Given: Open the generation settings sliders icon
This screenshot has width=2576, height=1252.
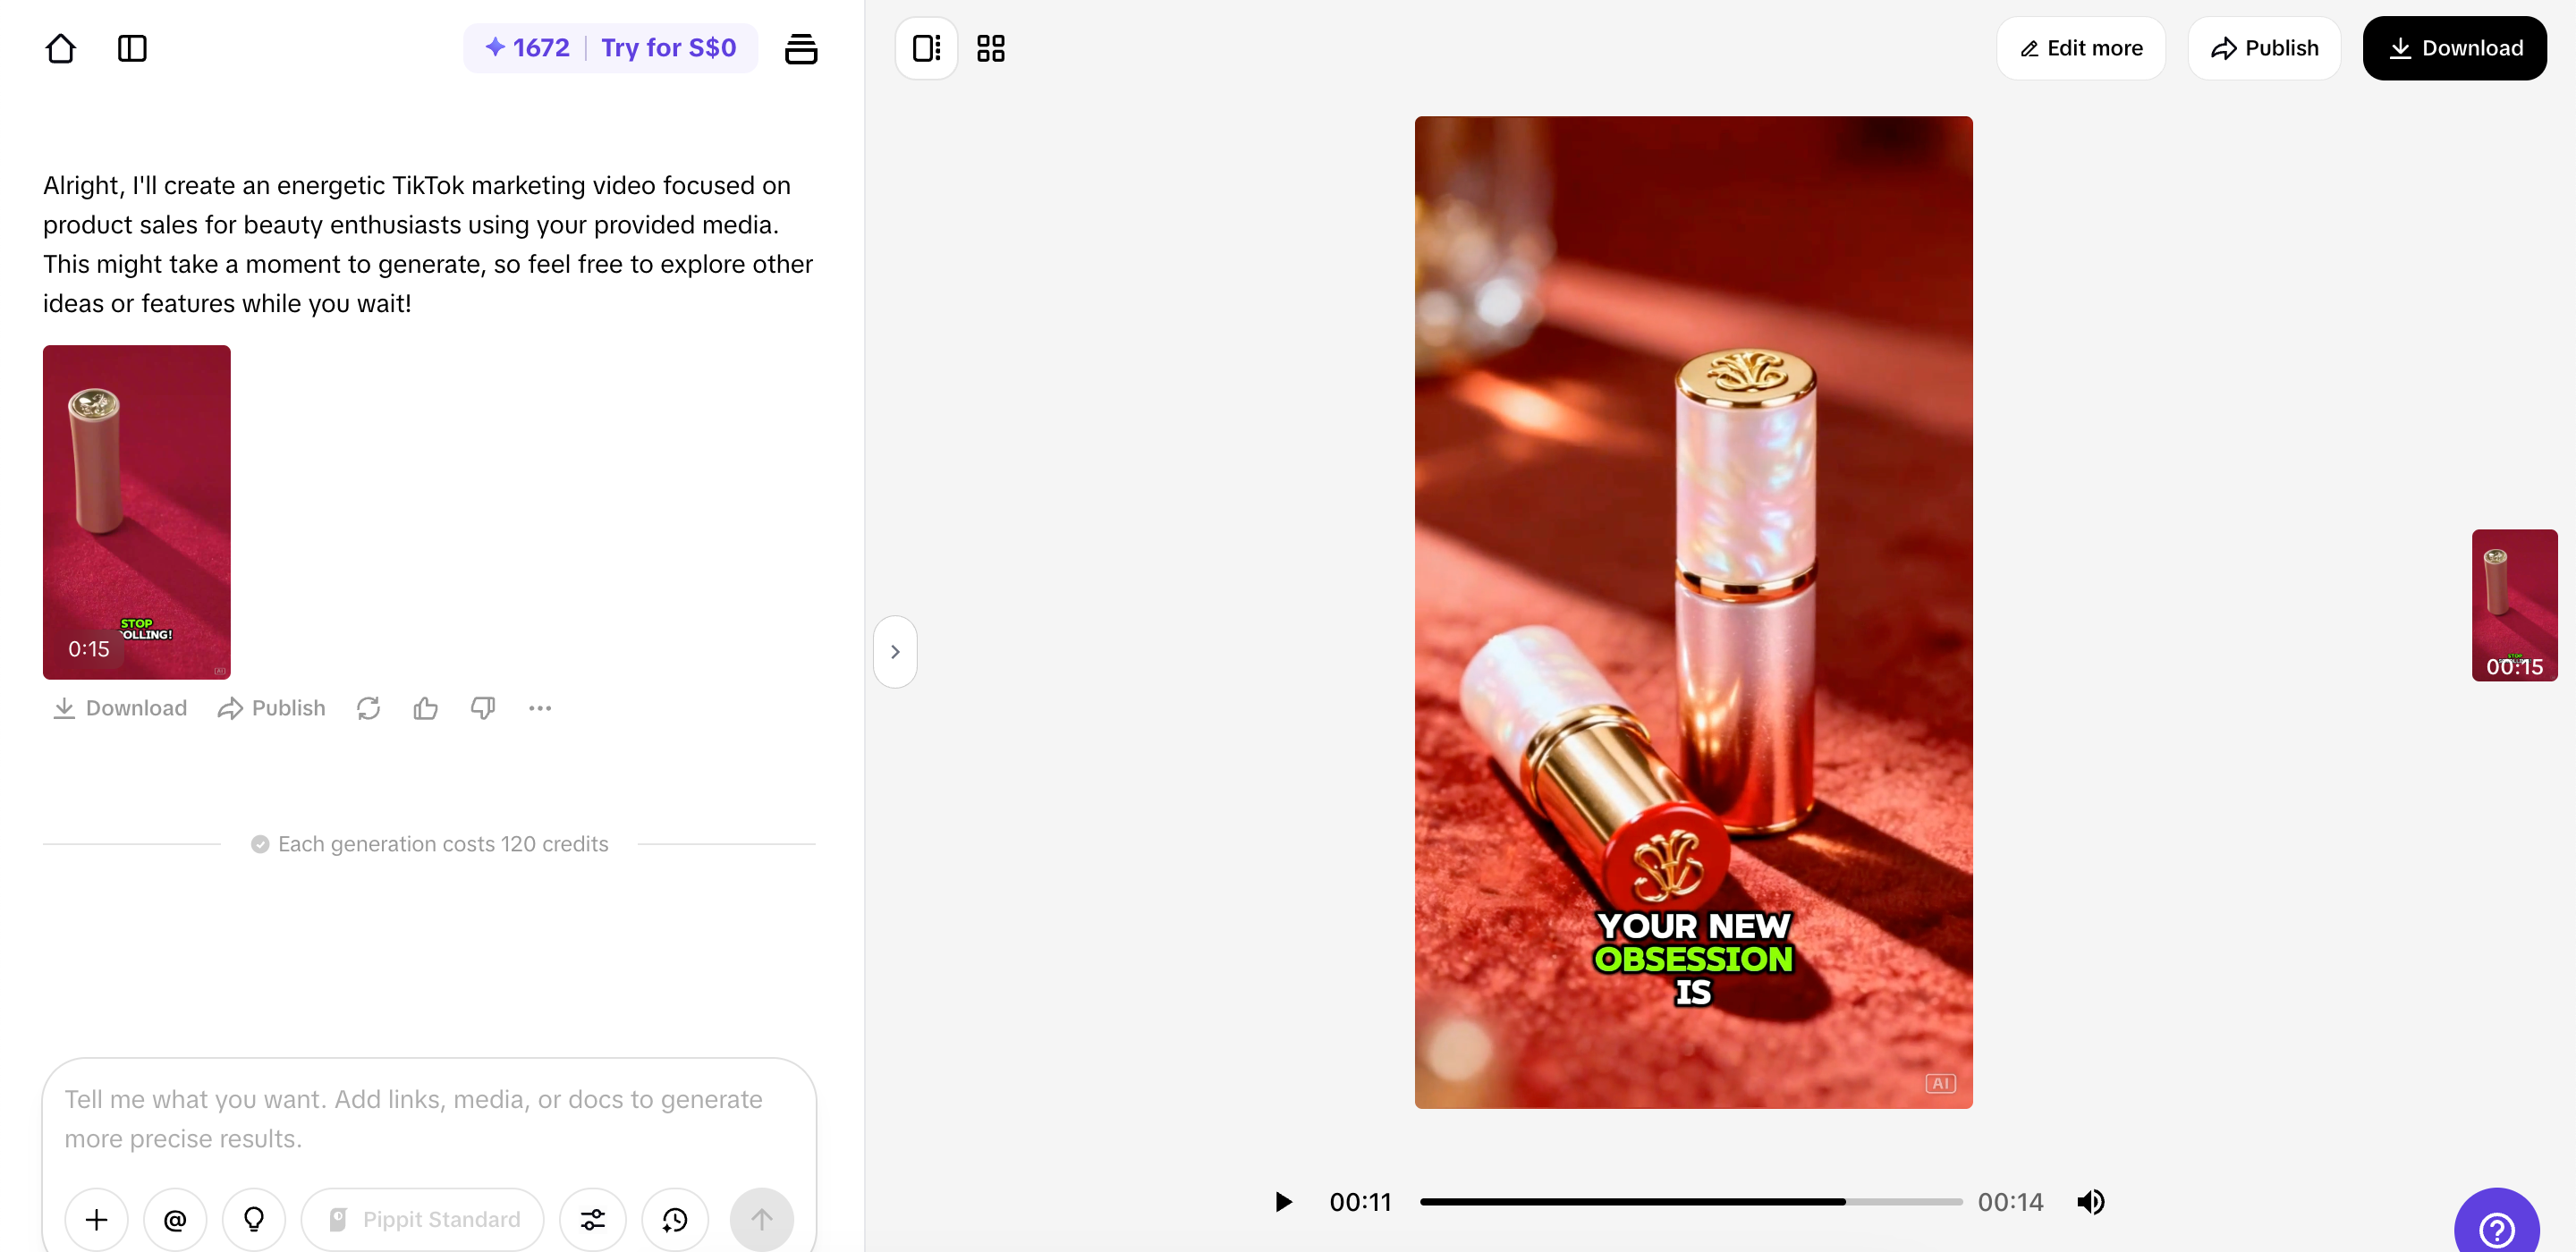Looking at the screenshot, I should (593, 1219).
